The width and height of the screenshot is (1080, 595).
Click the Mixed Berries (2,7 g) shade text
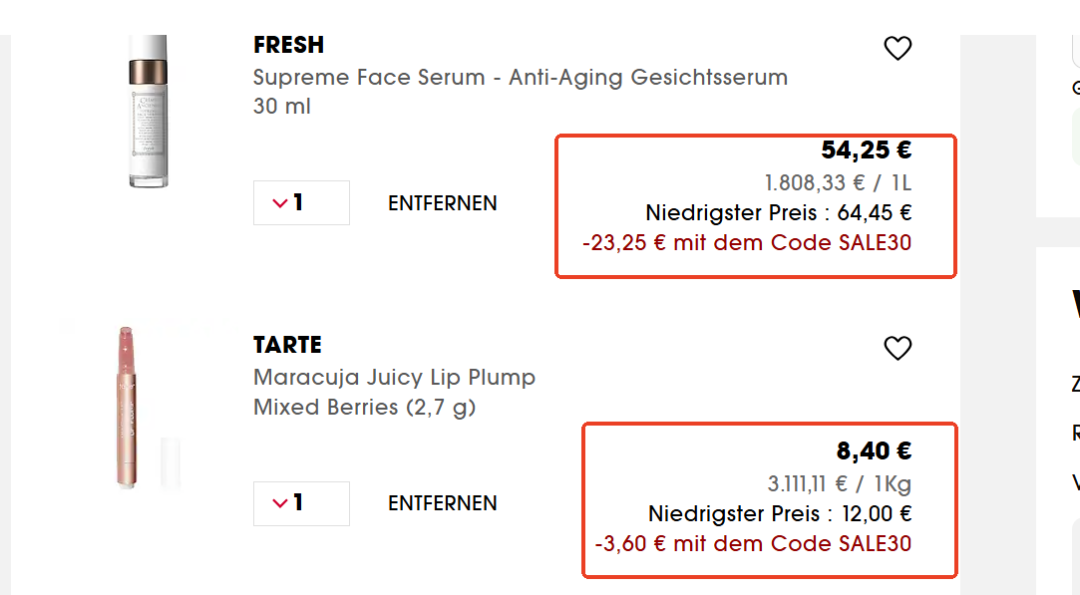click(364, 407)
